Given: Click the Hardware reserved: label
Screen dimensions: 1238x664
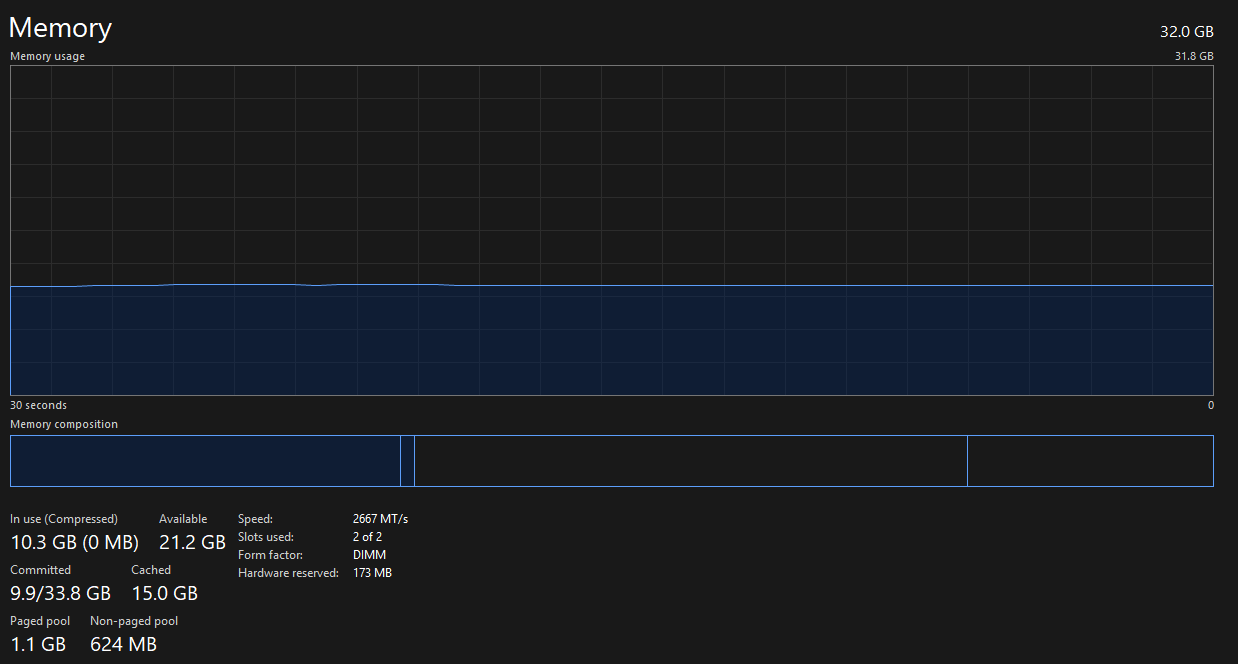Looking at the screenshot, I should click(288, 573).
